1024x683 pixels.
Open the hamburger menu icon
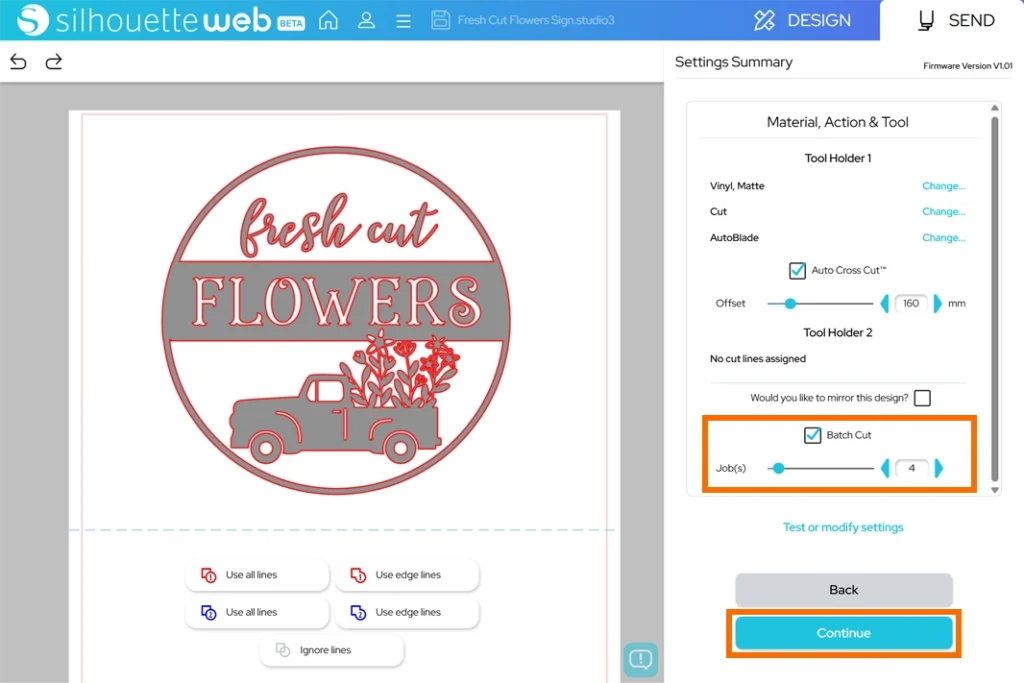[x=403, y=21]
